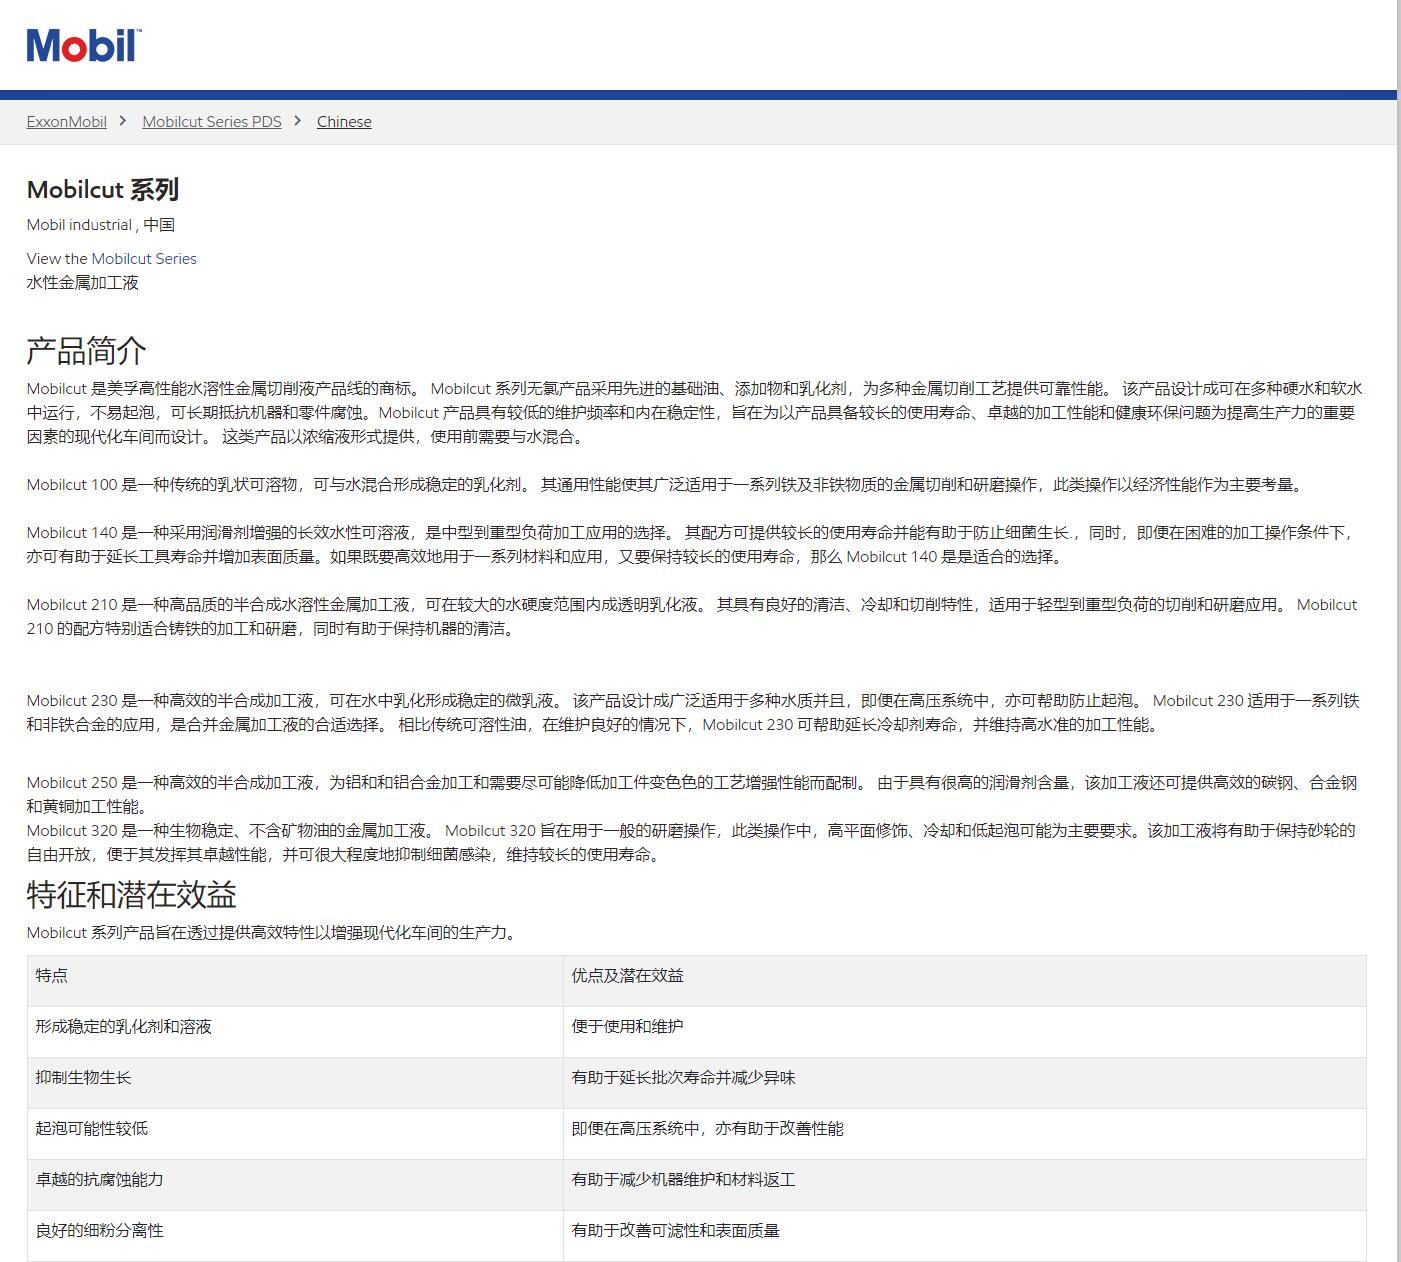Click the 优点及潜在效益 table header cell
Image resolution: width=1401 pixels, height=1262 pixels.
(964, 981)
